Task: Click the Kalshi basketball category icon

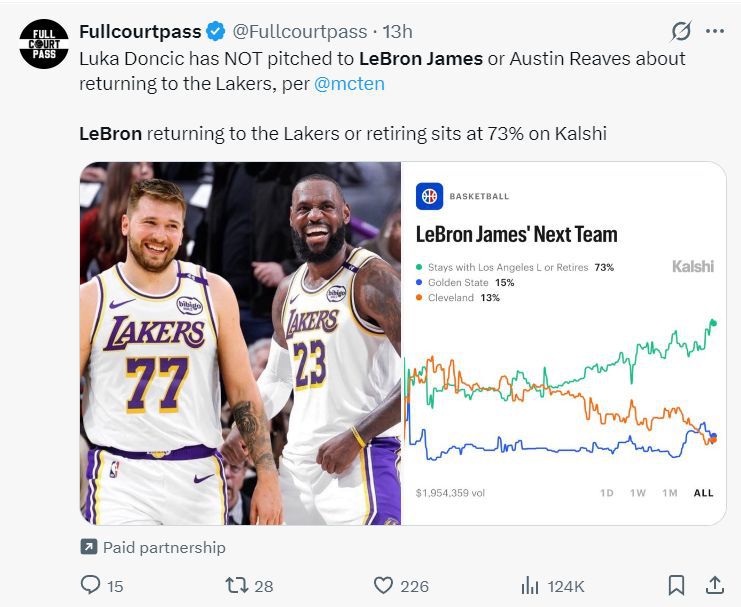Action: pyautogui.click(x=430, y=196)
